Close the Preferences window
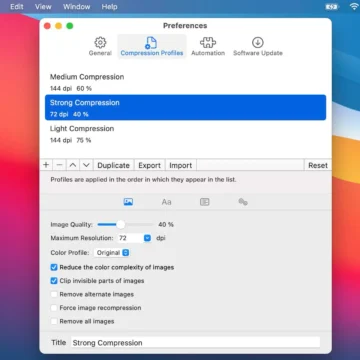This screenshot has width=360, height=360. tap(47, 26)
